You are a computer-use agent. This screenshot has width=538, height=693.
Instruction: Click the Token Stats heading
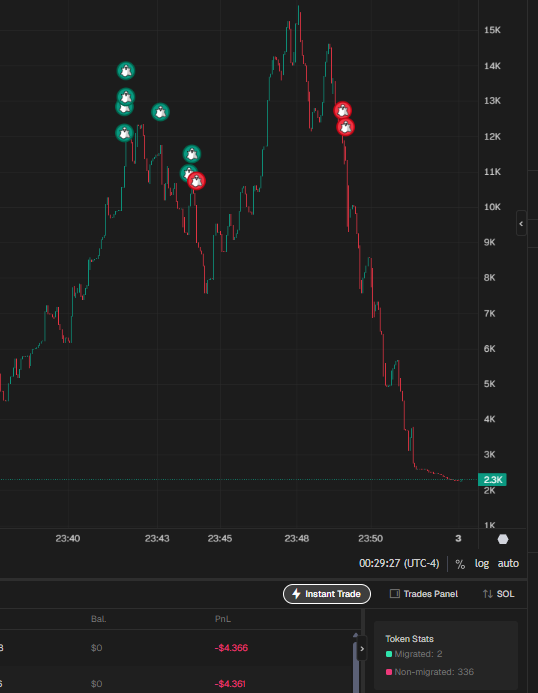[409, 639]
